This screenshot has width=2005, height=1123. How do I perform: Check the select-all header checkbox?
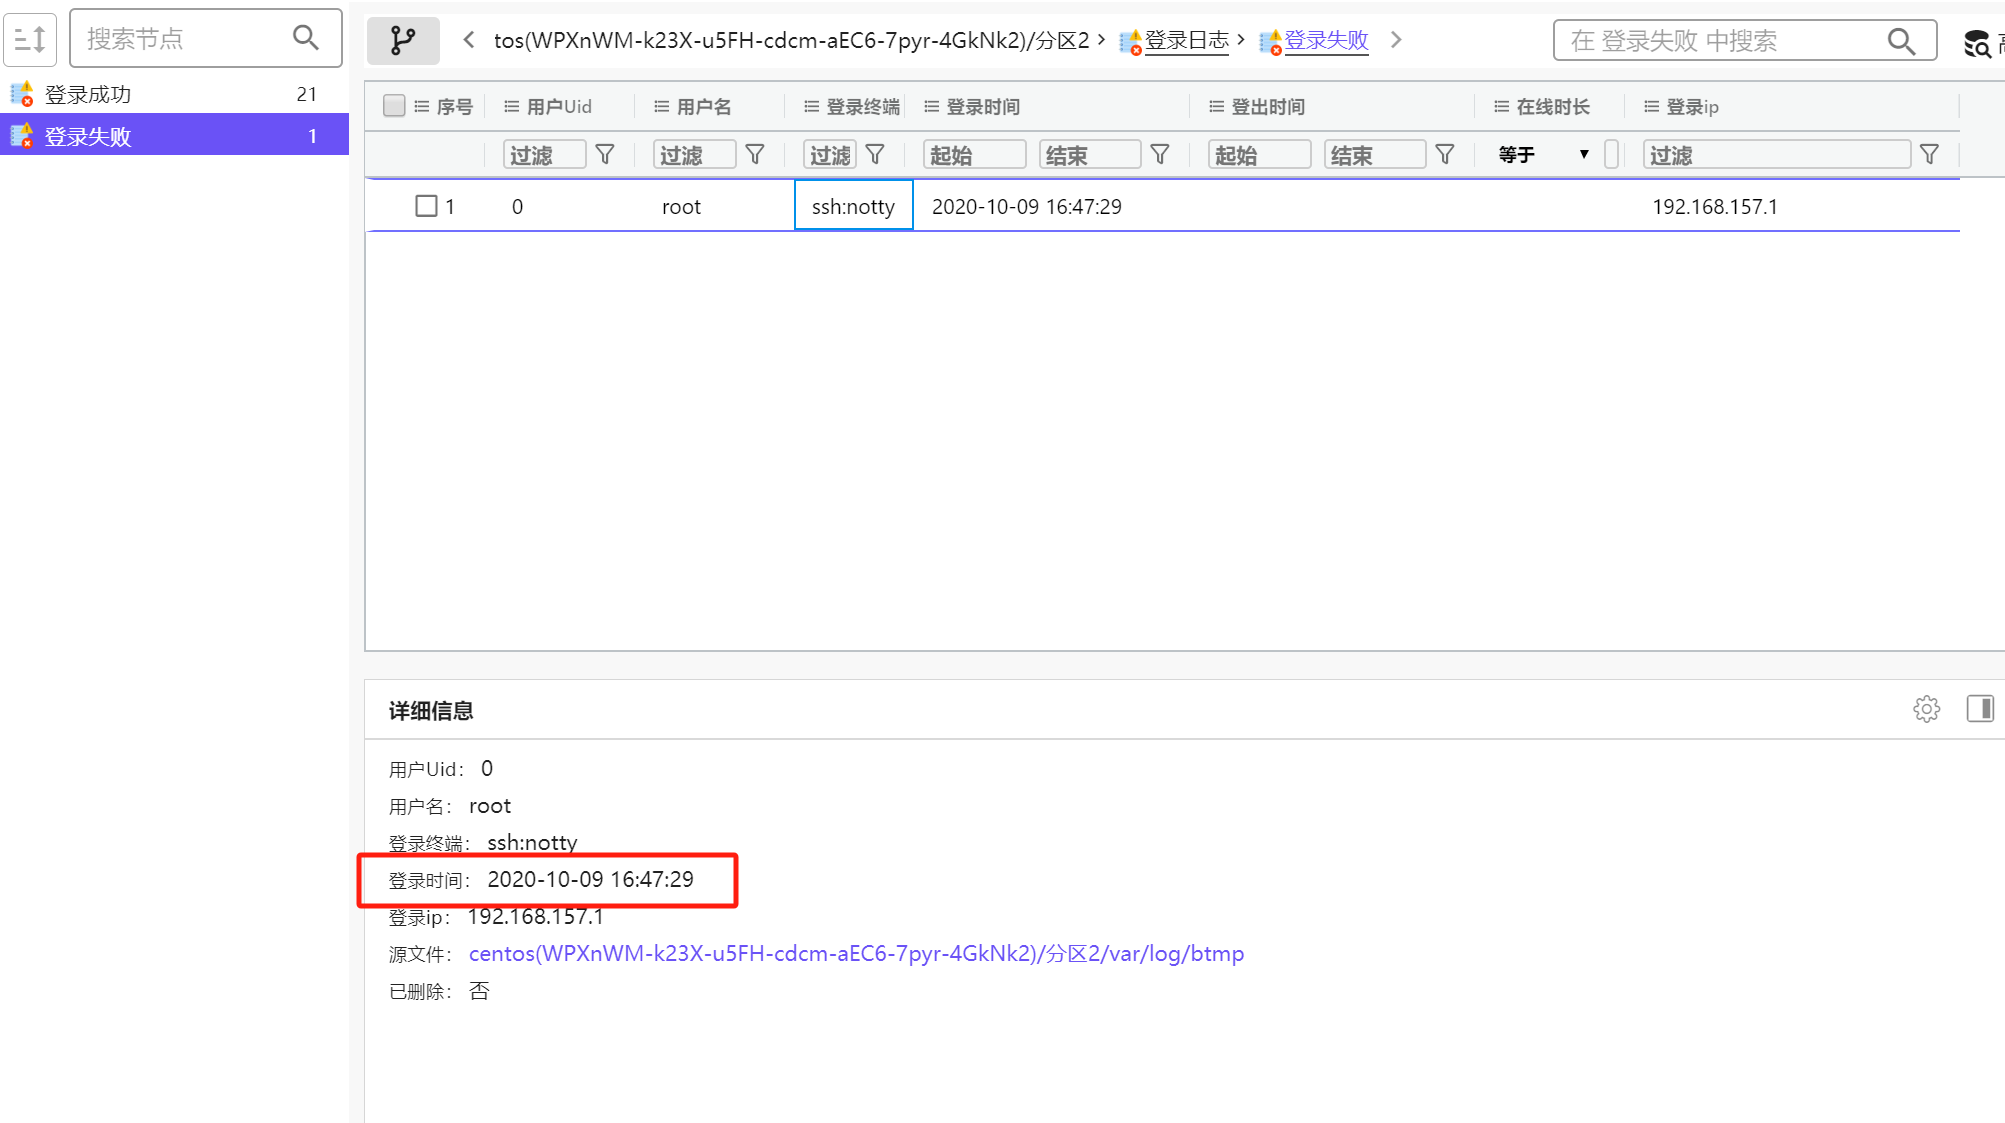394,106
